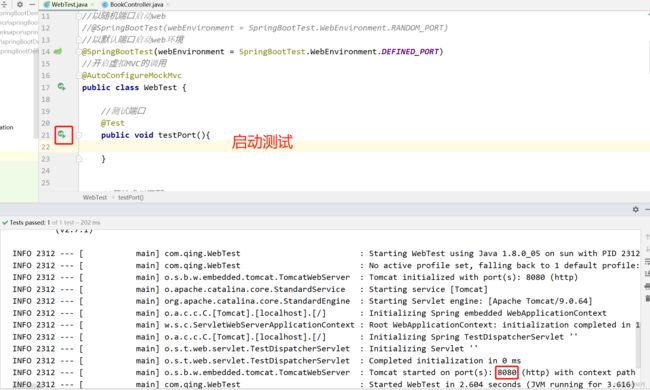Click 'Tomcat initialized with port(s): 8080' log line
This screenshot has width=650, height=390.
point(473,277)
